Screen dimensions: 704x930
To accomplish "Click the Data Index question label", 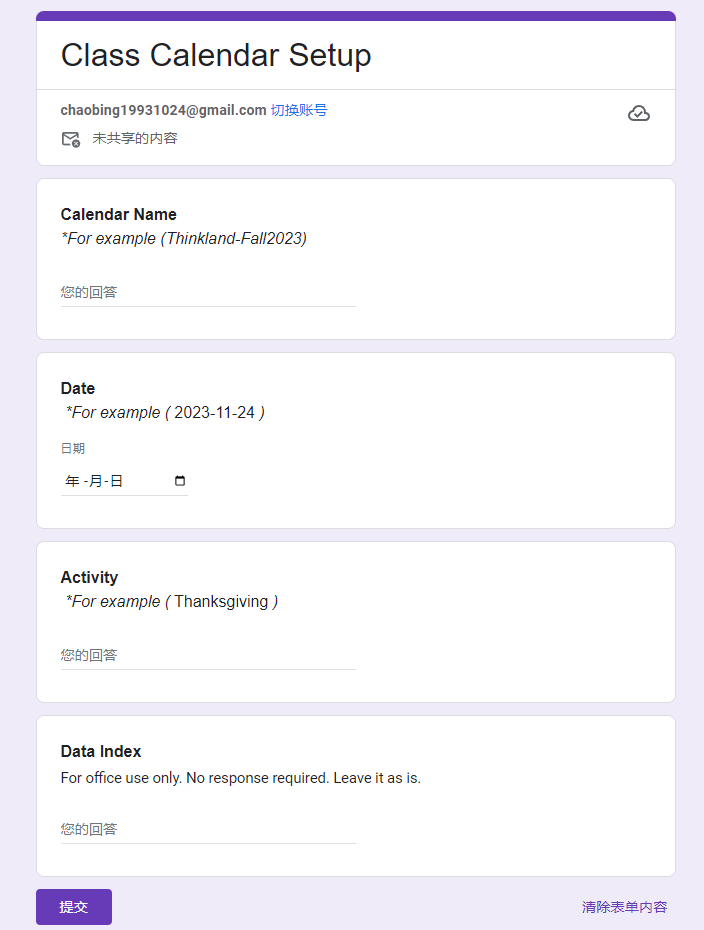I will point(101,751).
